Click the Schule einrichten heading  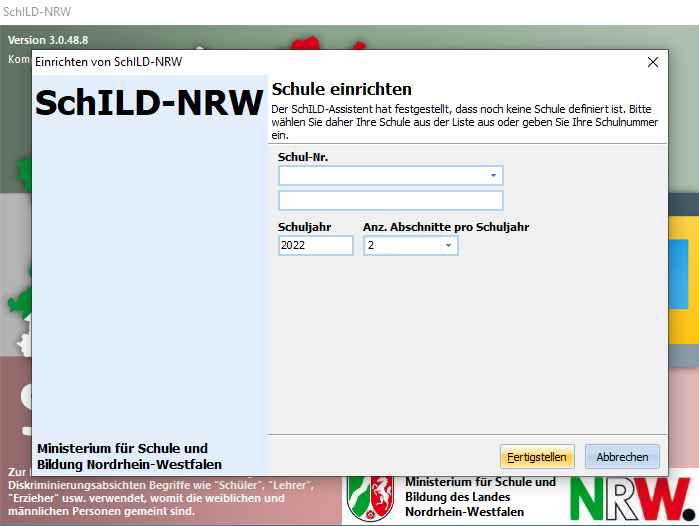coord(341,89)
